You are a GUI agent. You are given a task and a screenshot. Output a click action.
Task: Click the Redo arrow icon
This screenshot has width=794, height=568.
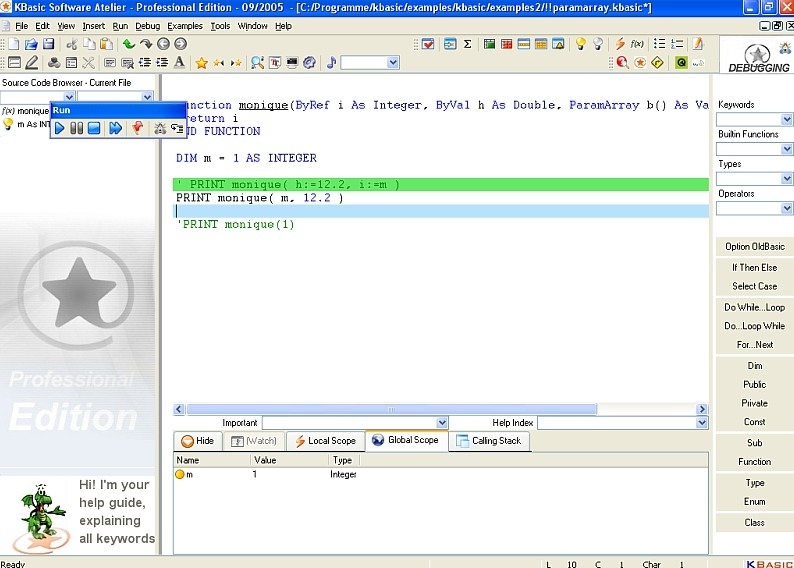pyautogui.click(x=146, y=44)
